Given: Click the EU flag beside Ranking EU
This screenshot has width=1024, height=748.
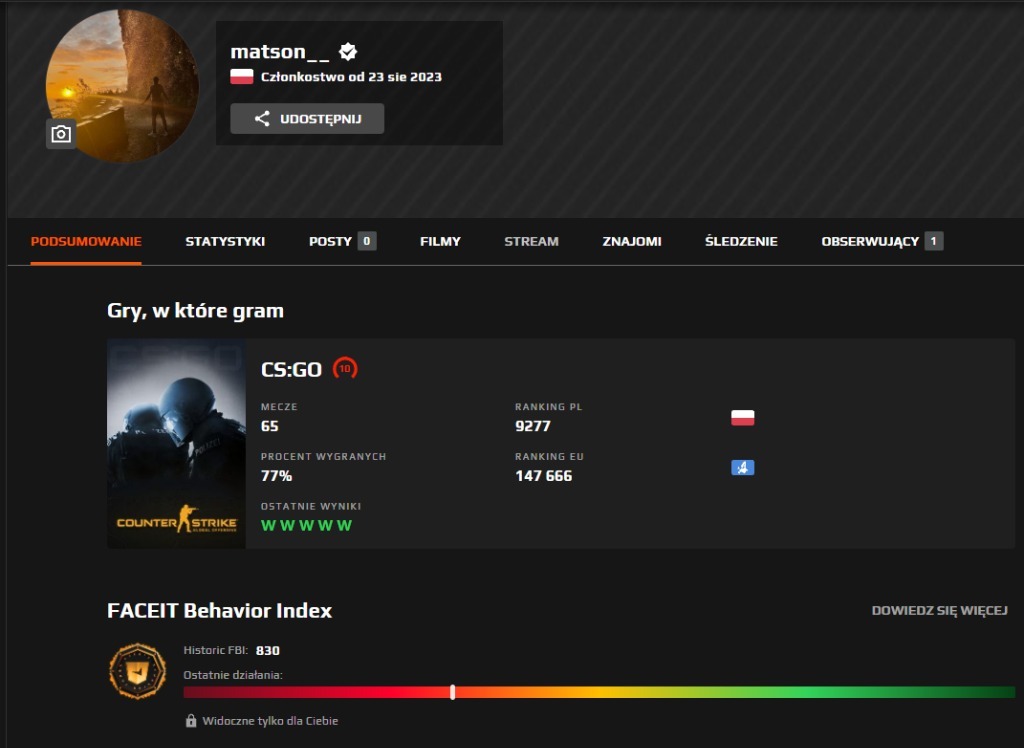Looking at the screenshot, I should point(742,467).
